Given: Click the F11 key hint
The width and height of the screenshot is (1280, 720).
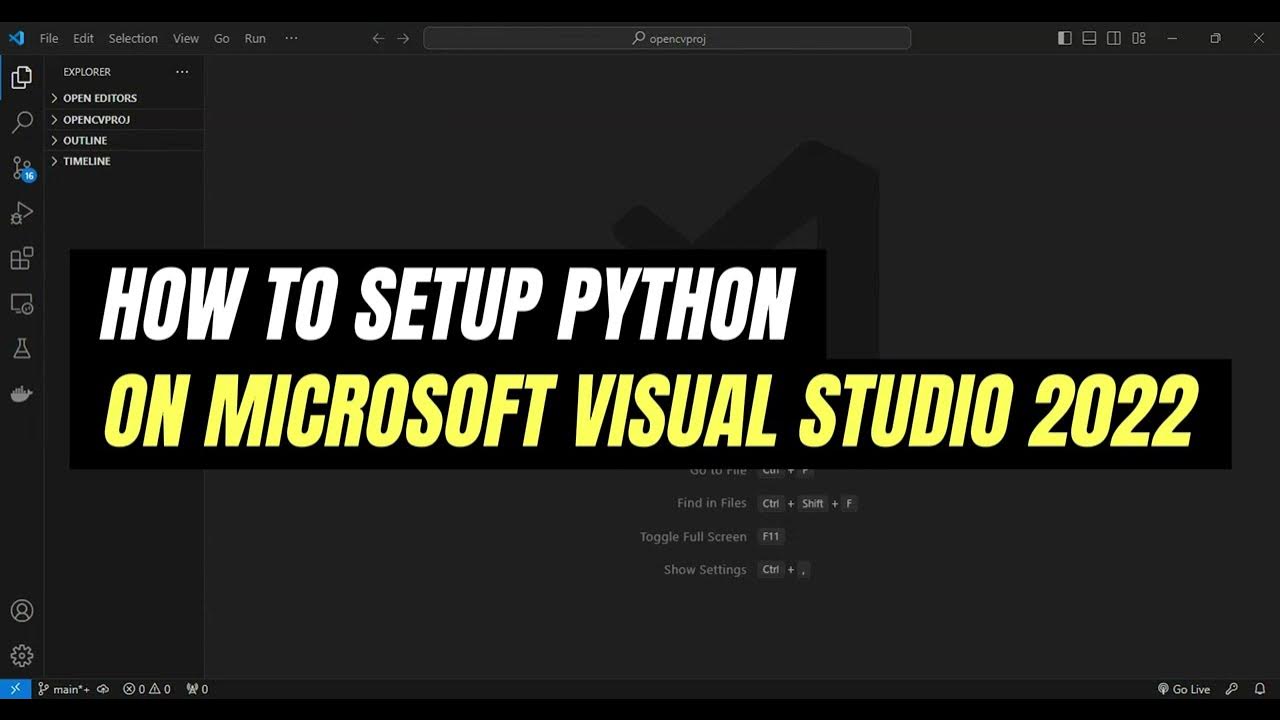Looking at the screenshot, I should coord(771,537).
